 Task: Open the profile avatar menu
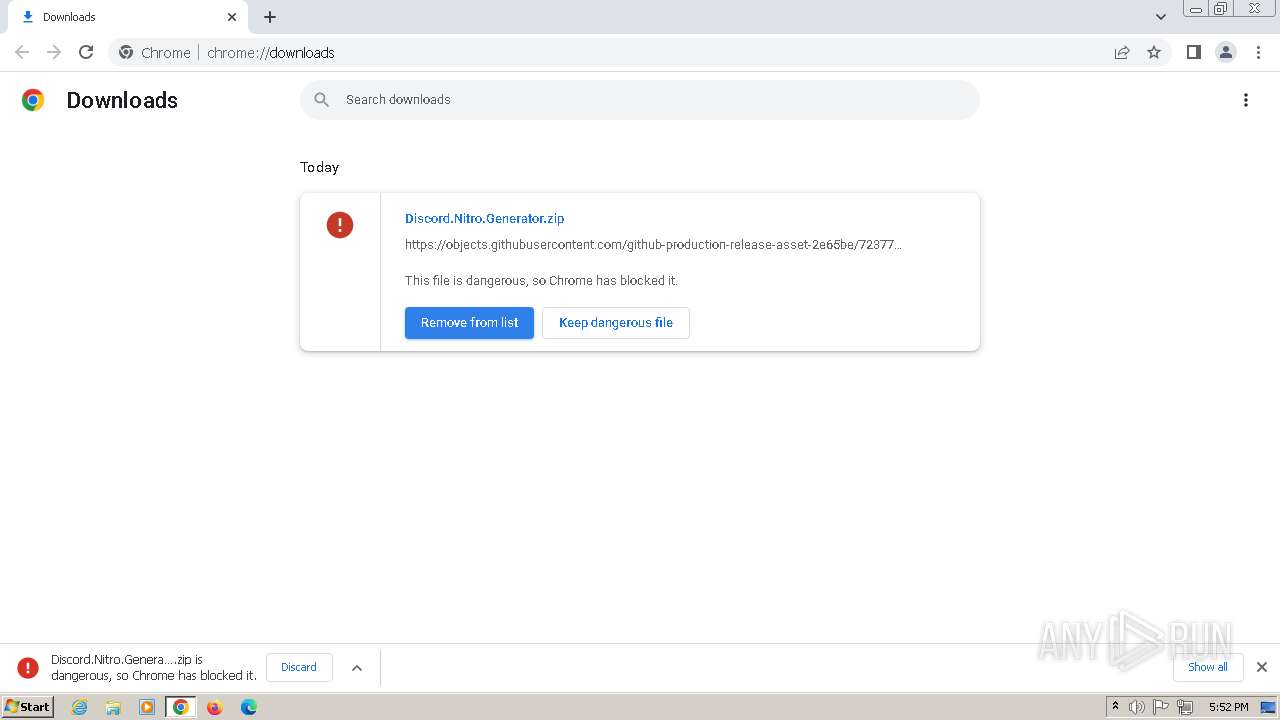pyautogui.click(x=1226, y=52)
